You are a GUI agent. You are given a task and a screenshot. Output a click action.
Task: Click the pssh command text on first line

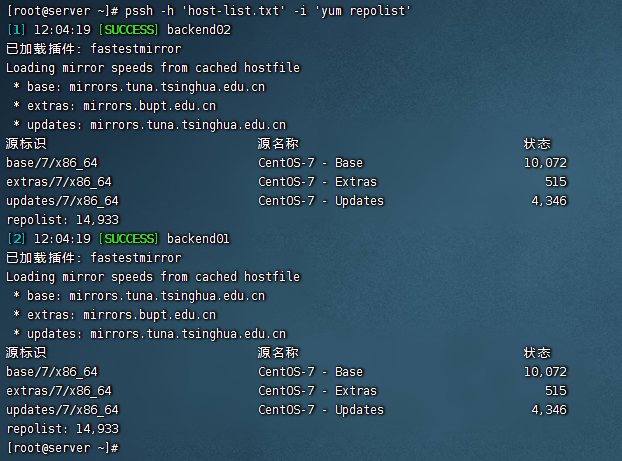[x=268, y=11]
